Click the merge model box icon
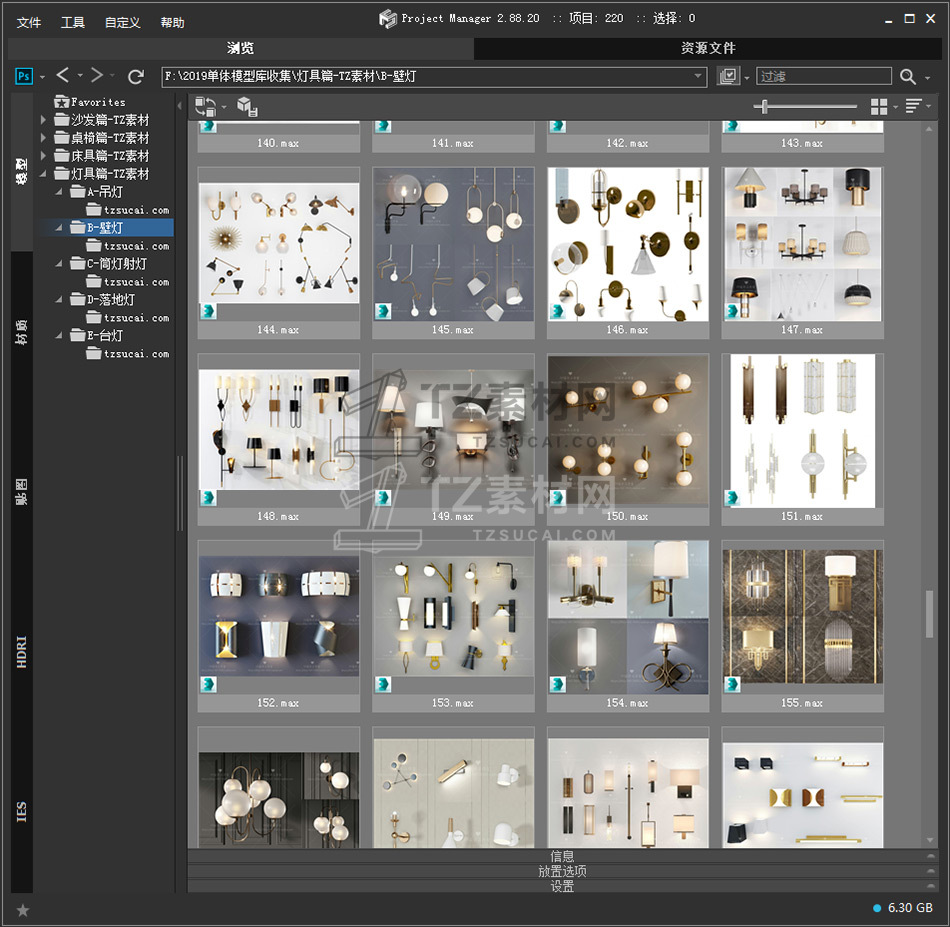Viewport: 950px width, 927px height. pos(247,106)
